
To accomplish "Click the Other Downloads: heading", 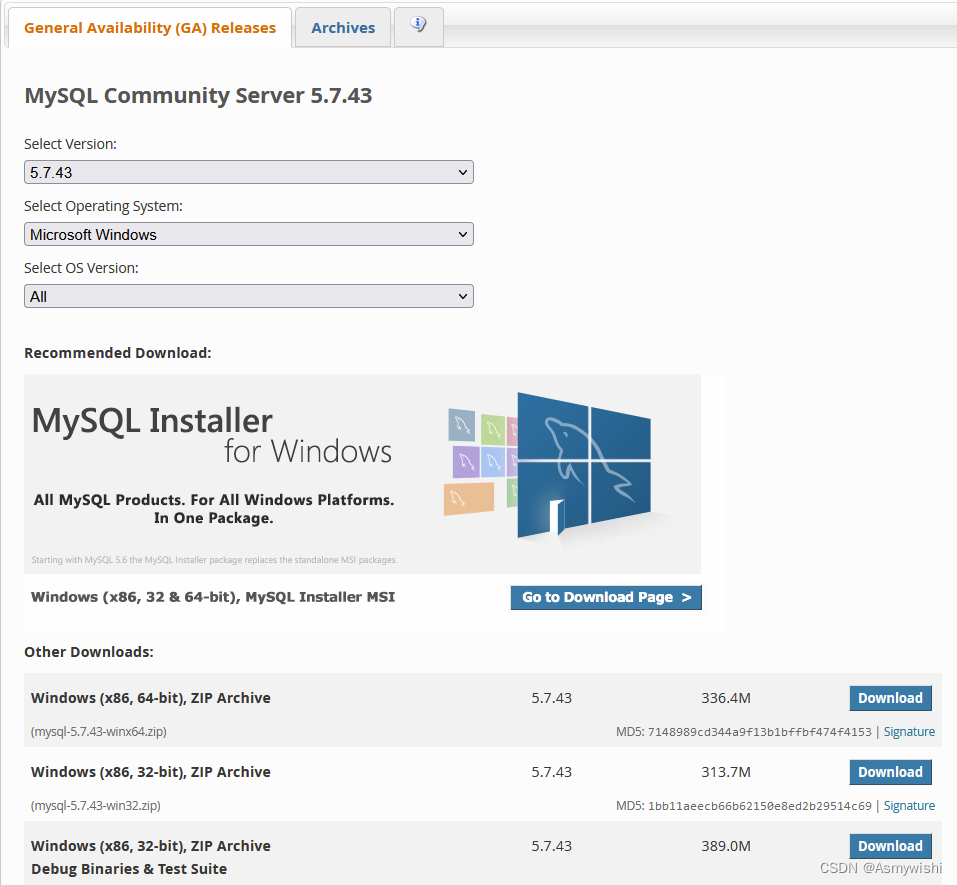I will pyautogui.click(x=89, y=652).
